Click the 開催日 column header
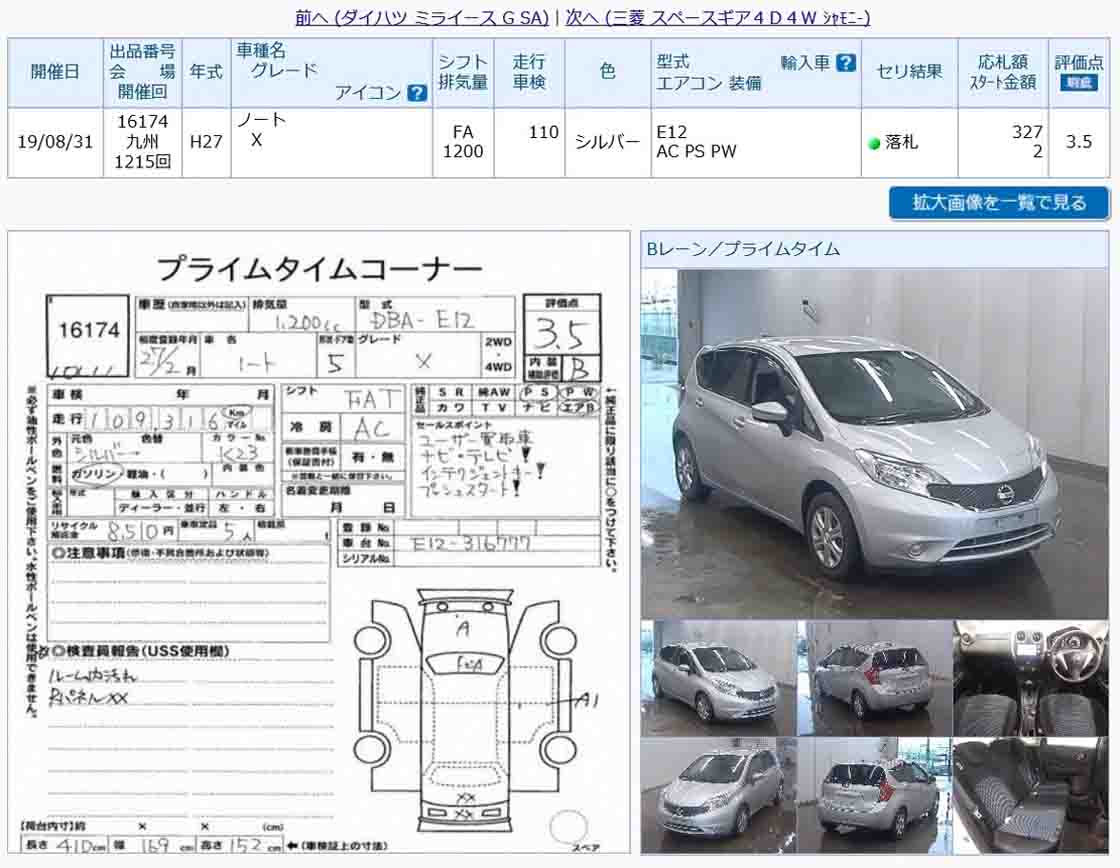The height and width of the screenshot is (868, 1120). [x=55, y=72]
